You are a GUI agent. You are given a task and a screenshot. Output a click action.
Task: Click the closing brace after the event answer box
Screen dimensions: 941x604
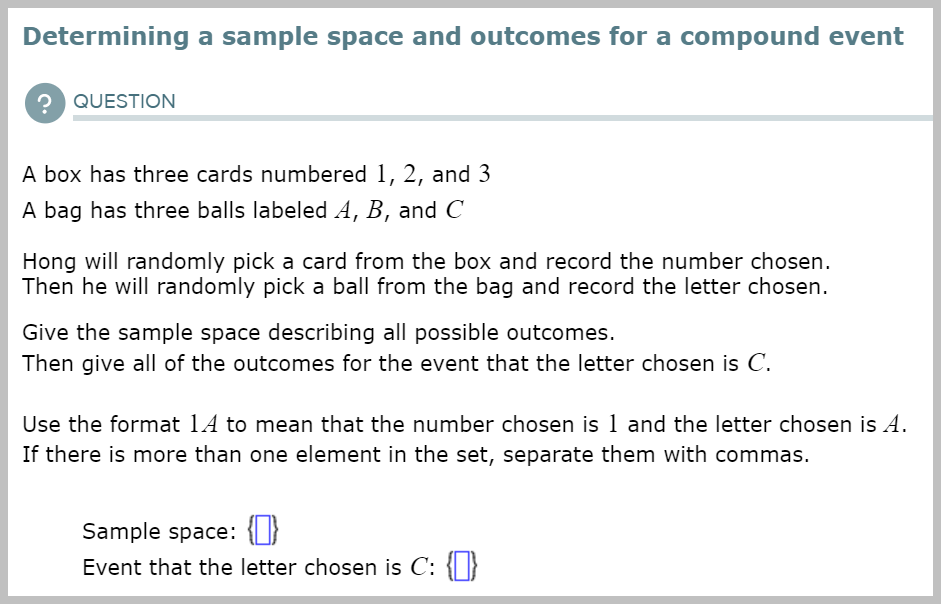474,566
